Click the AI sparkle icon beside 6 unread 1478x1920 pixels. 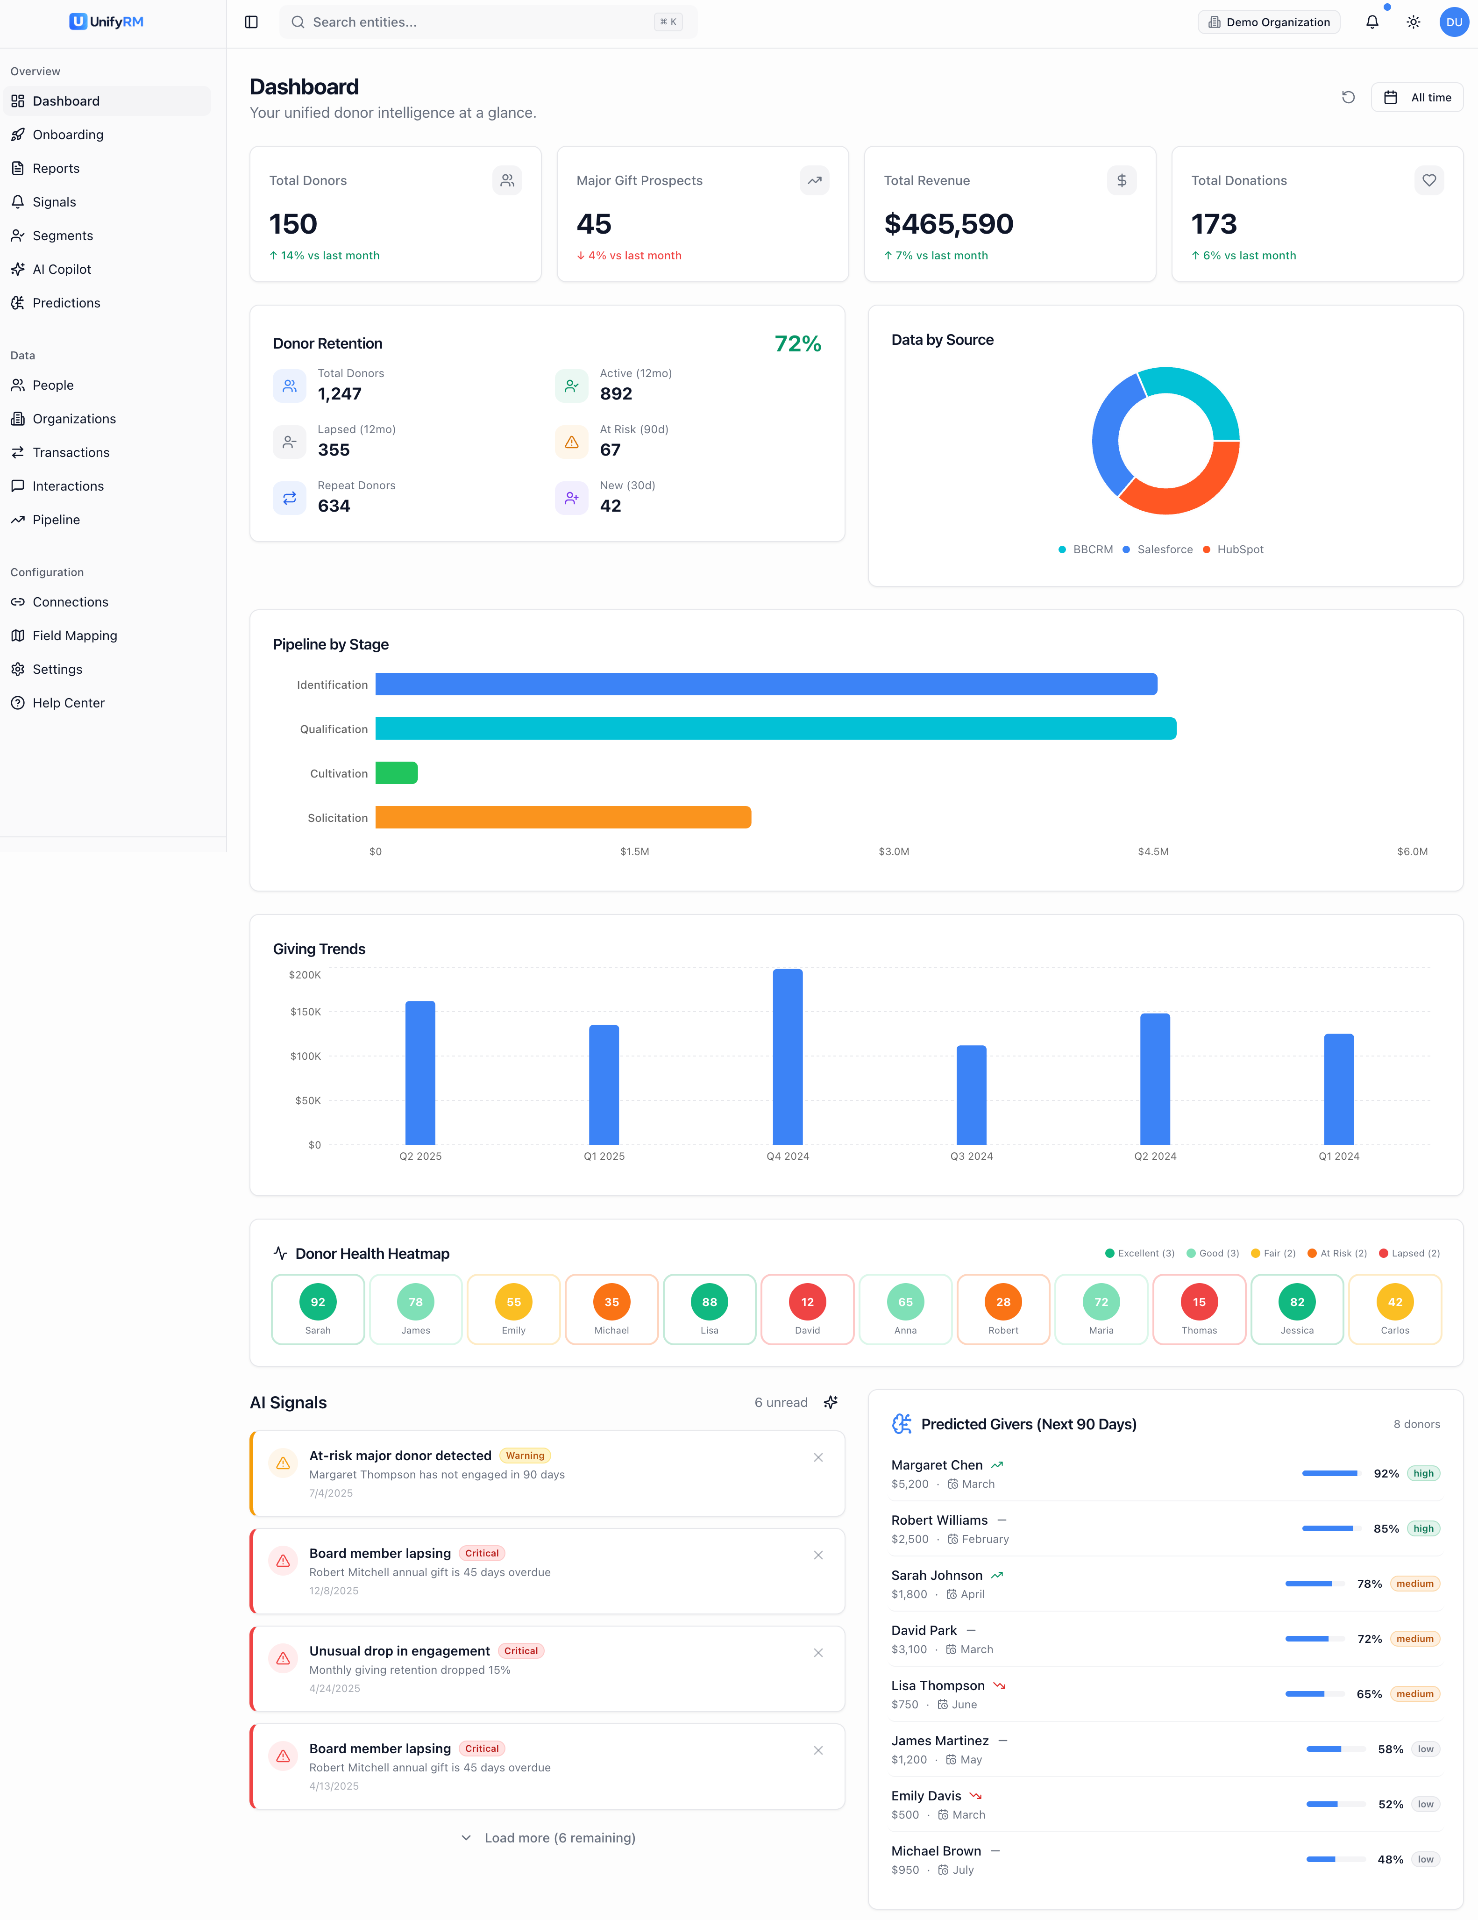click(x=830, y=1402)
